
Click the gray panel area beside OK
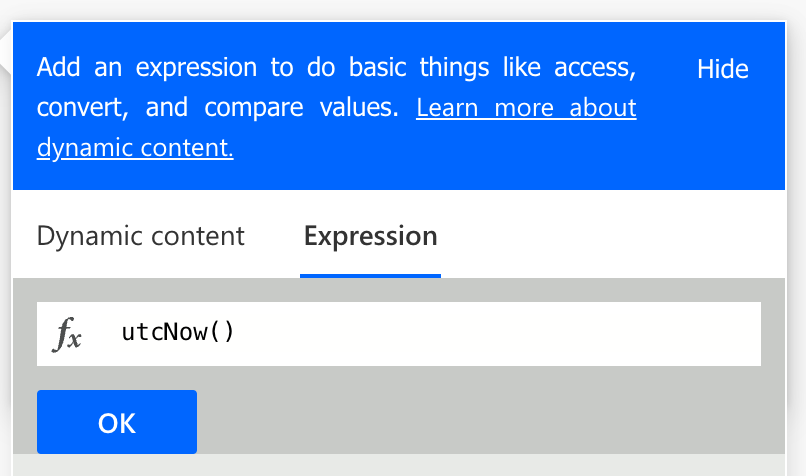coord(488,422)
